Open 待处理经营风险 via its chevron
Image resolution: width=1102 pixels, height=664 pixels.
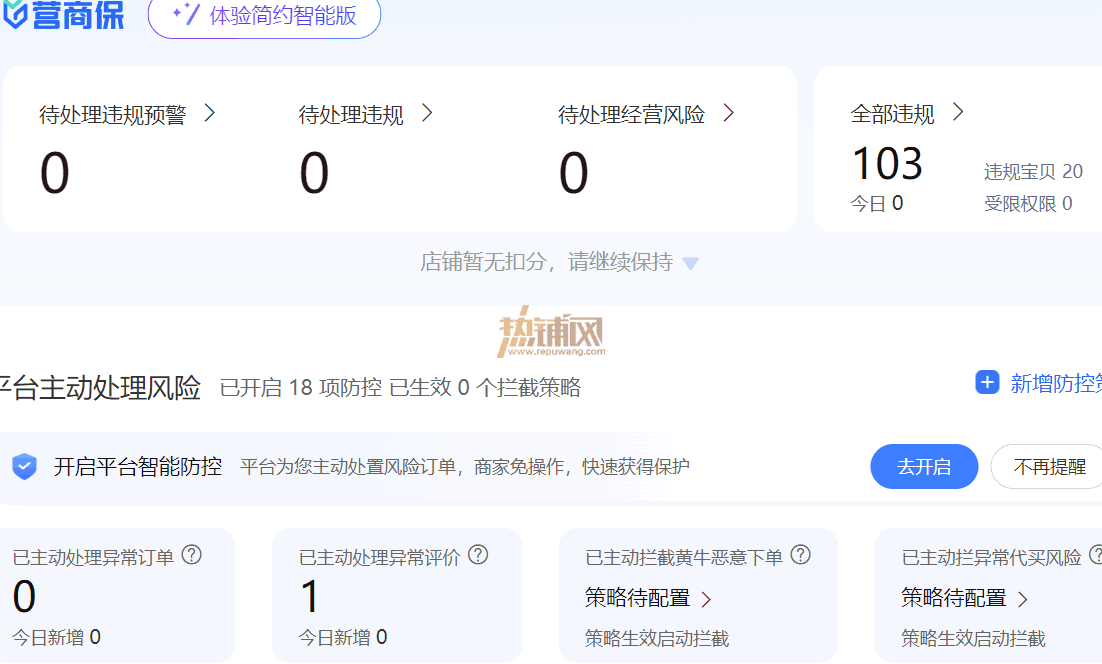pyautogui.click(x=729, y=113)
